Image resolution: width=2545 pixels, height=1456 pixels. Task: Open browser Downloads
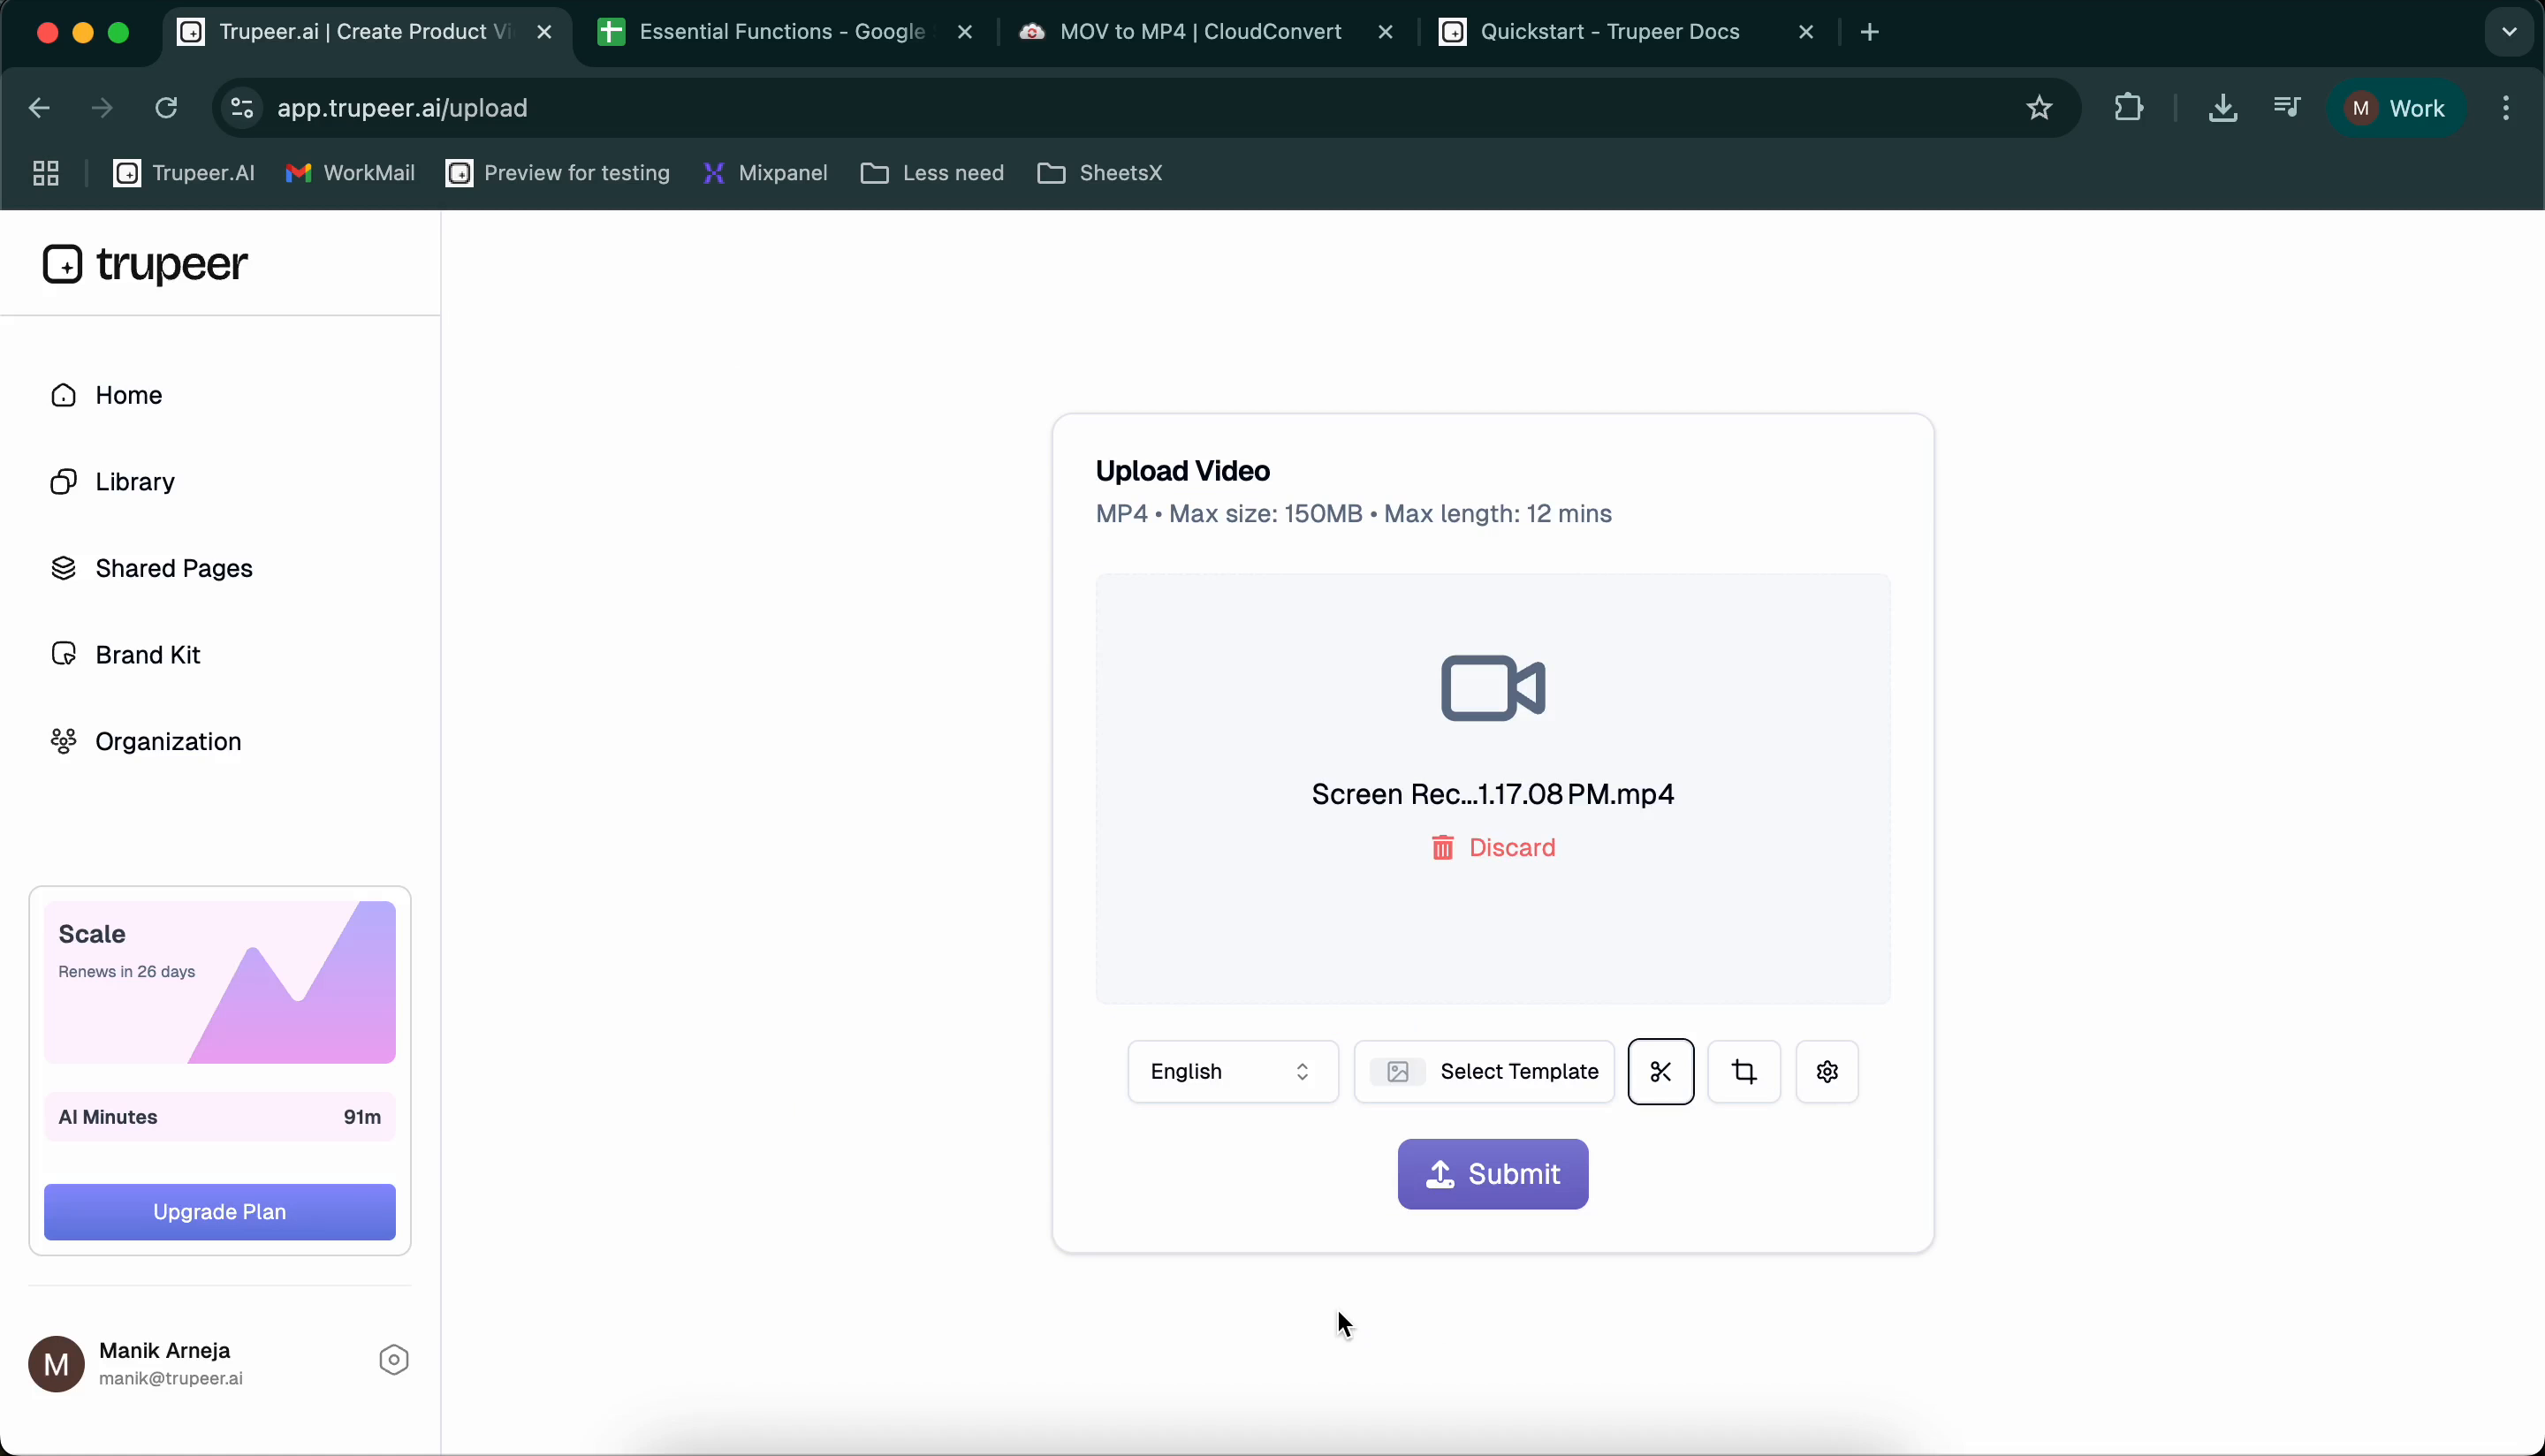2223,107
